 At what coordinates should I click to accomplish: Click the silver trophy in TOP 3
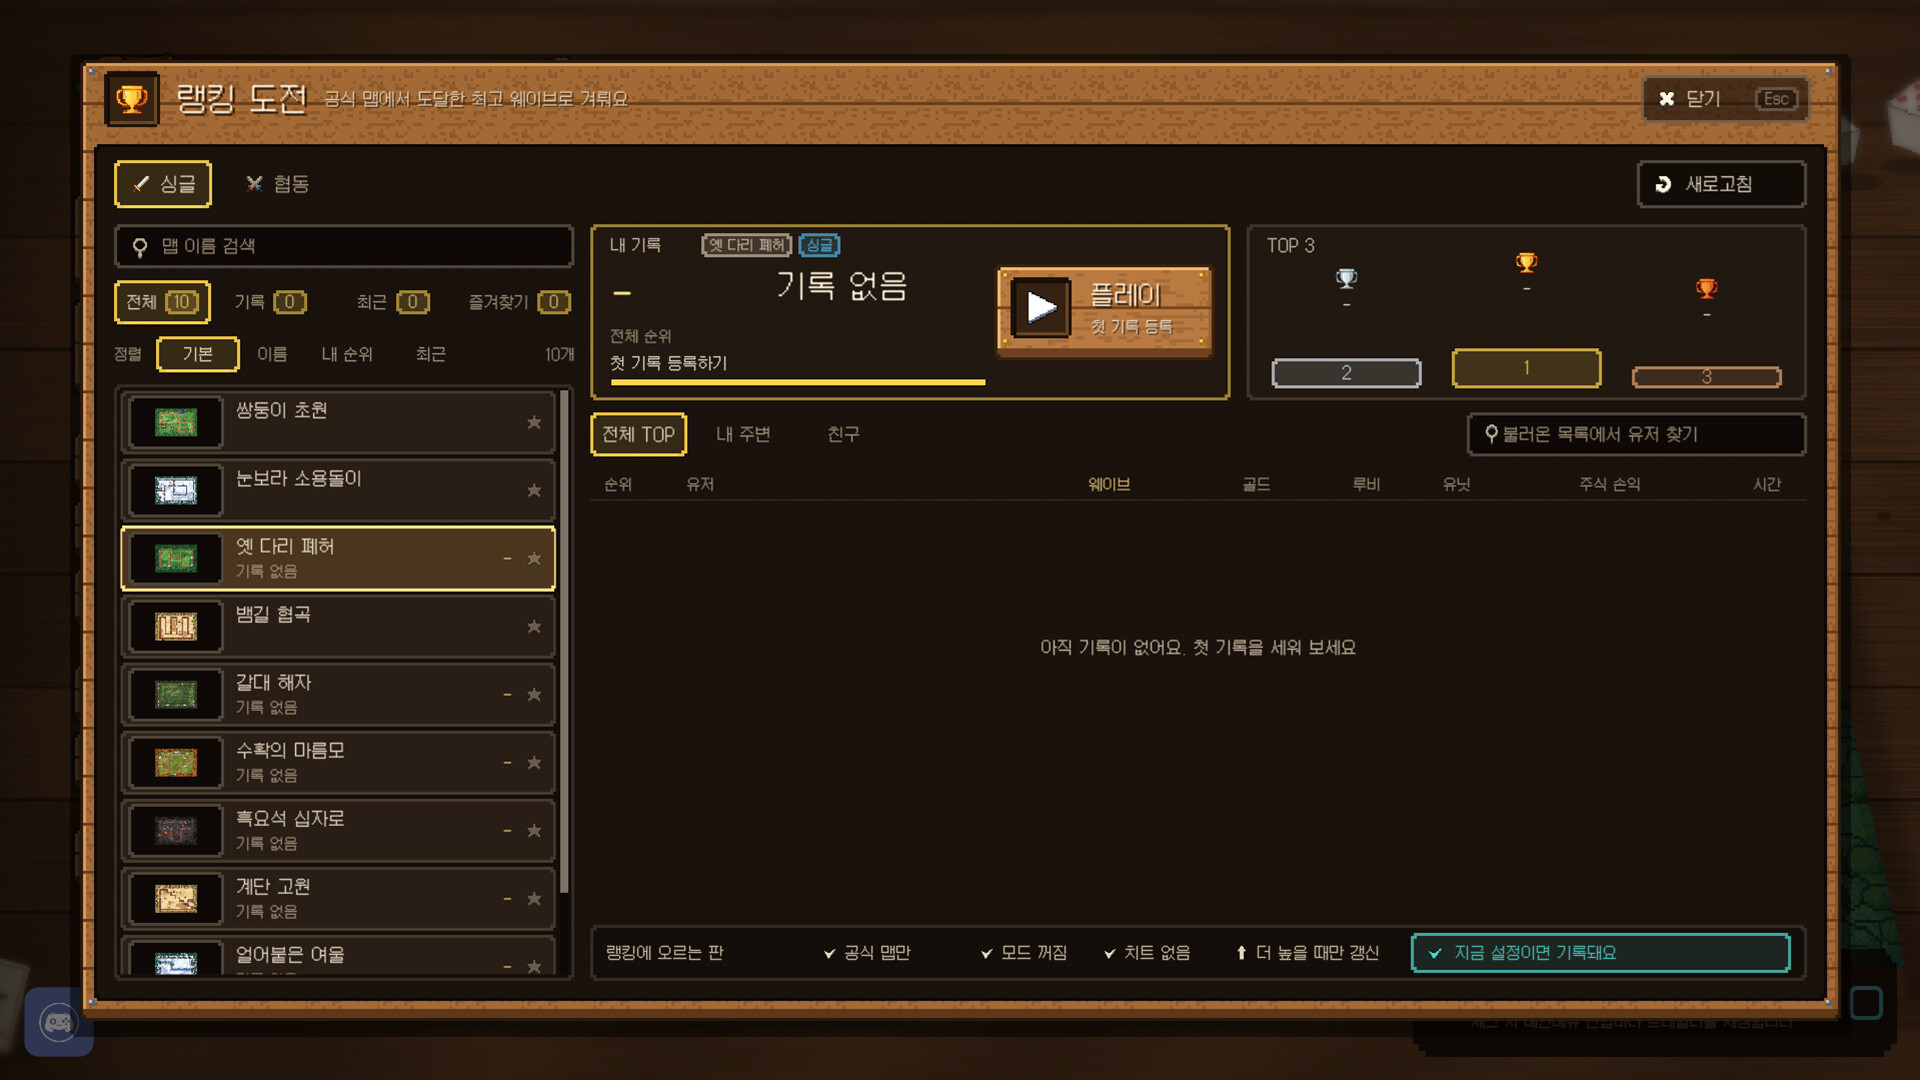1346,278
